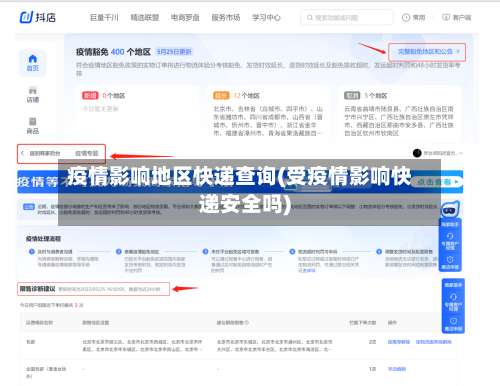The width and height of the screenshot is (500, 386).
Task: Open the 完整豁免地区和公告 link
Action: point(427,52)
